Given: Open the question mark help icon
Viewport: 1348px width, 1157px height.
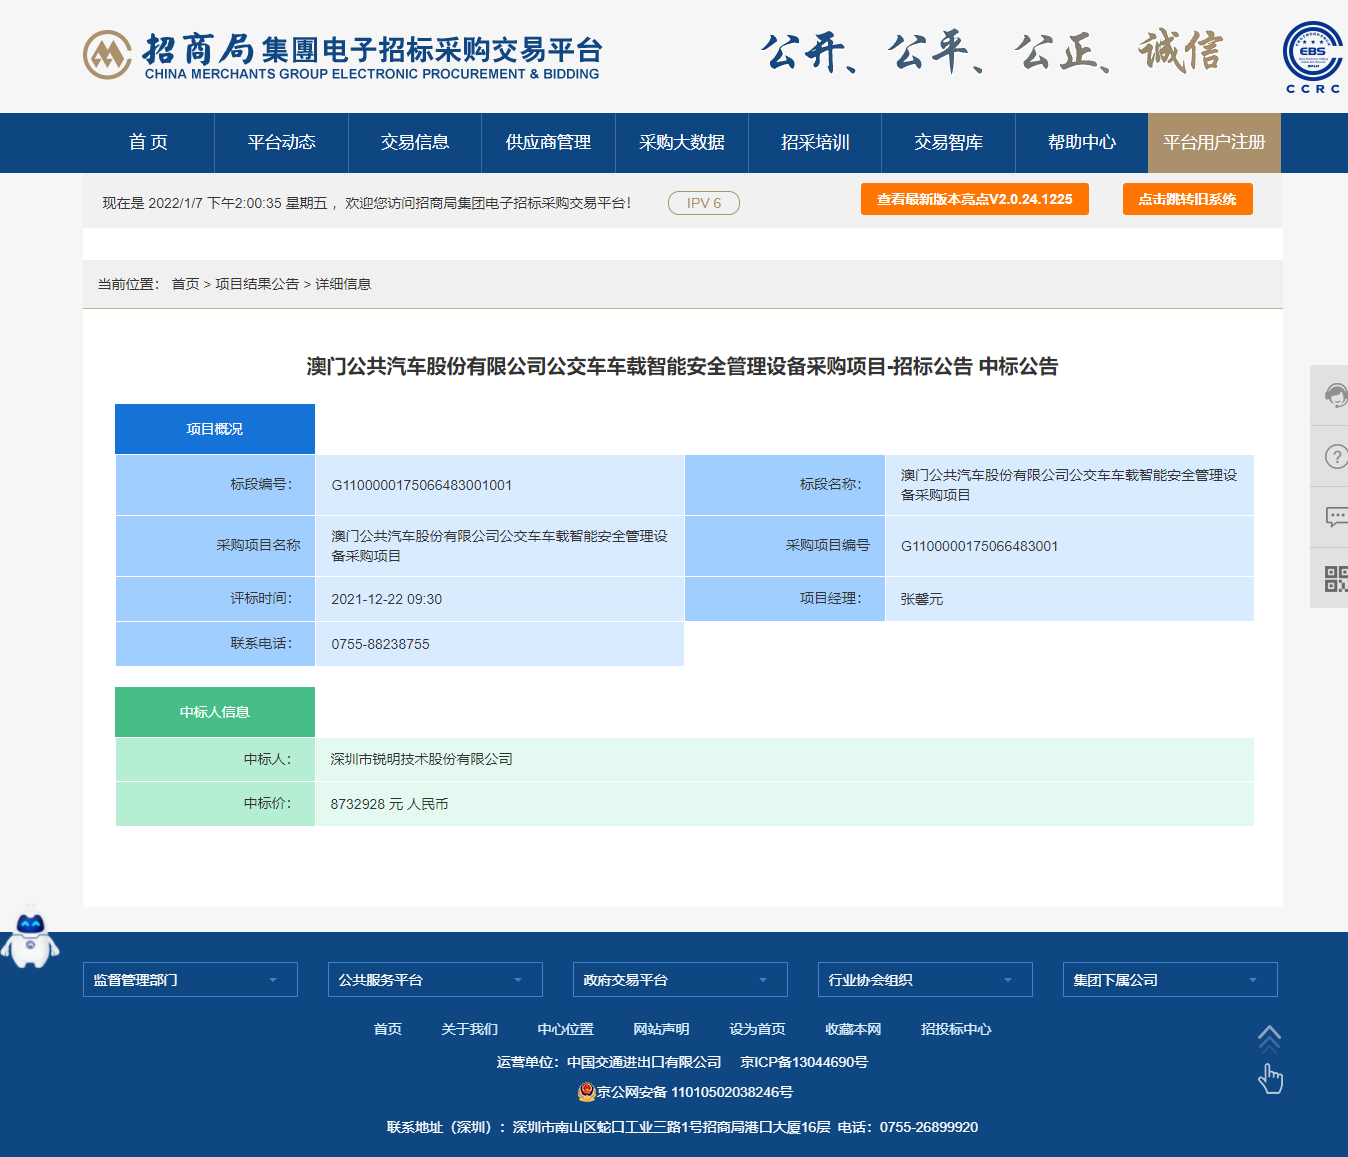Looking at the screenshot, I should point(1334,457).
